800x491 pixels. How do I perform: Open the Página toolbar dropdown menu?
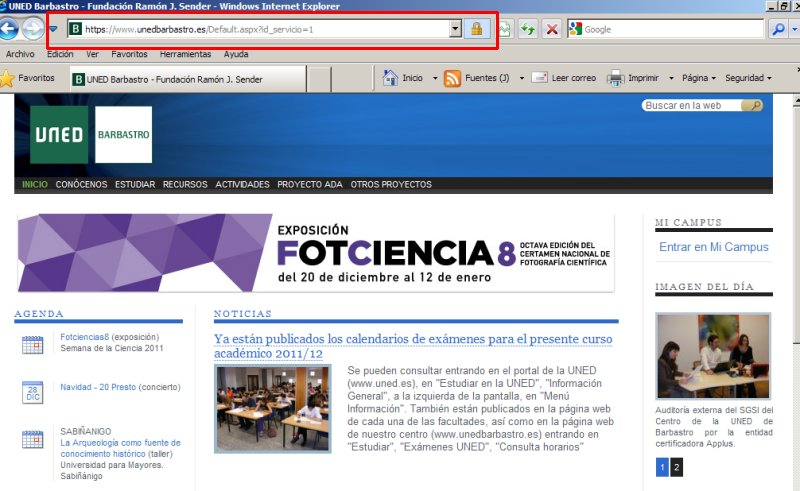pos(699,77)
